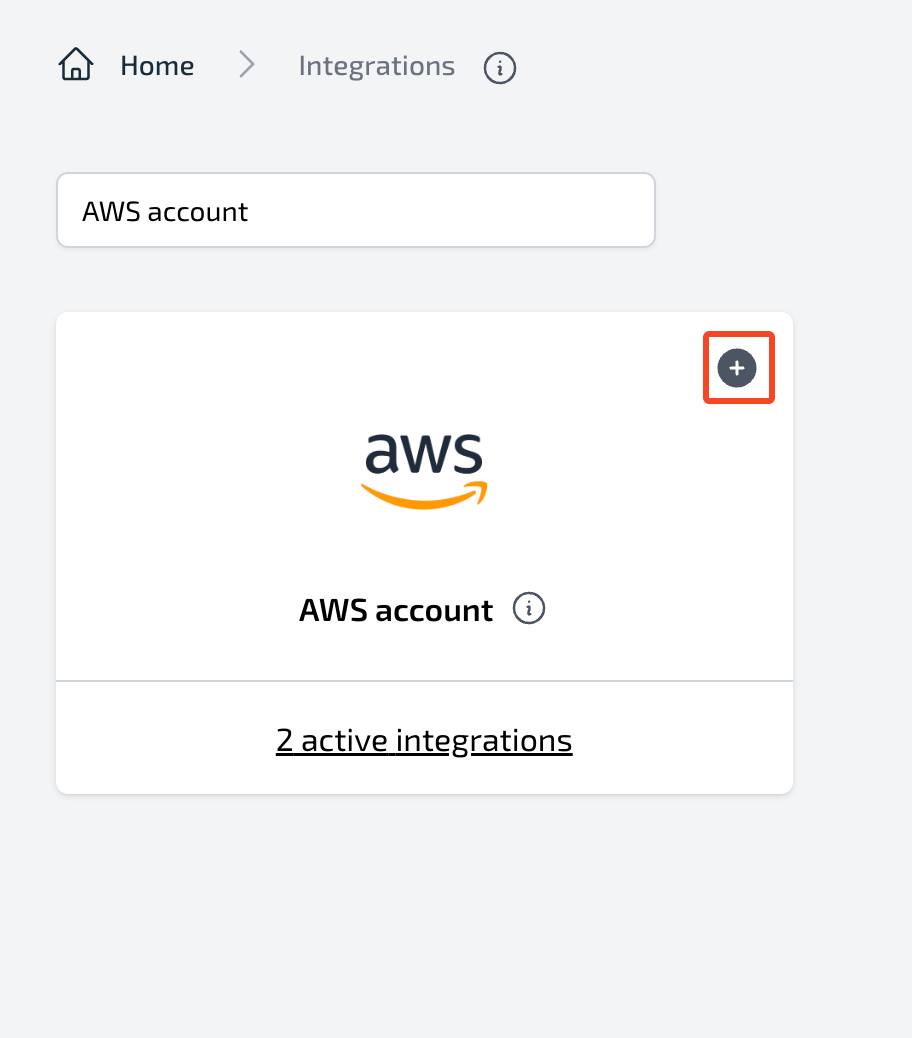
Task: Click the orange AWS smile arrow
Action: 424,496
